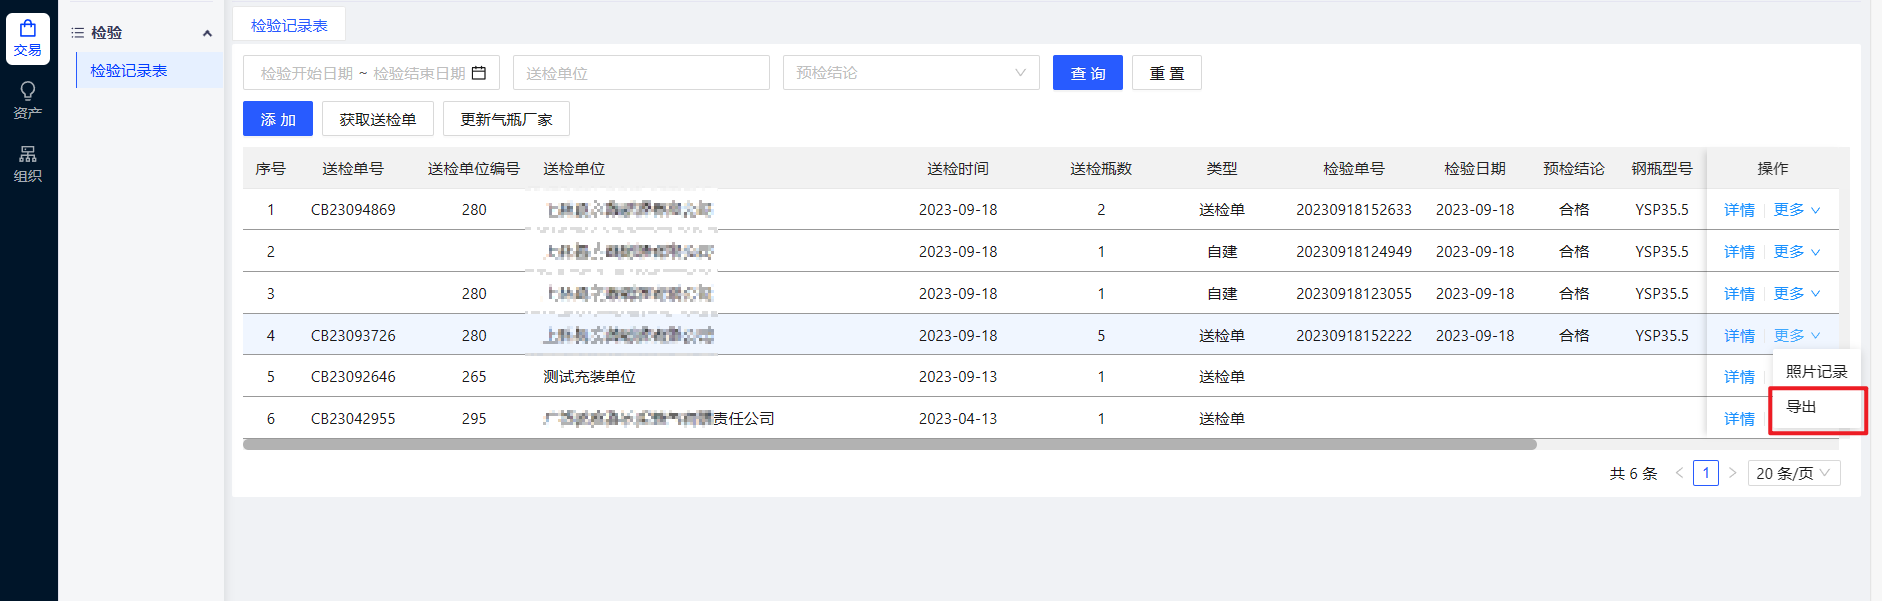Click the calendar icon in date range field
Screen dimensions: 1882x601
coord(479,73)
